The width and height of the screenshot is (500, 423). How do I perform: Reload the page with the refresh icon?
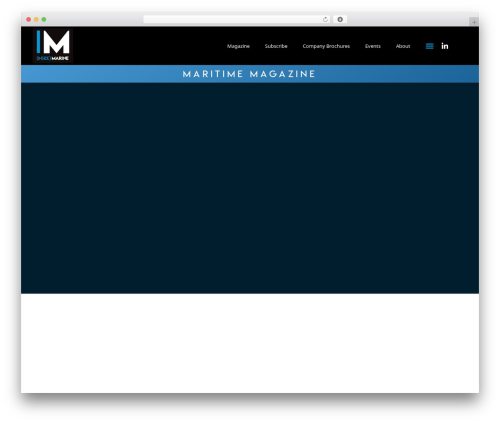coord(325,19)
